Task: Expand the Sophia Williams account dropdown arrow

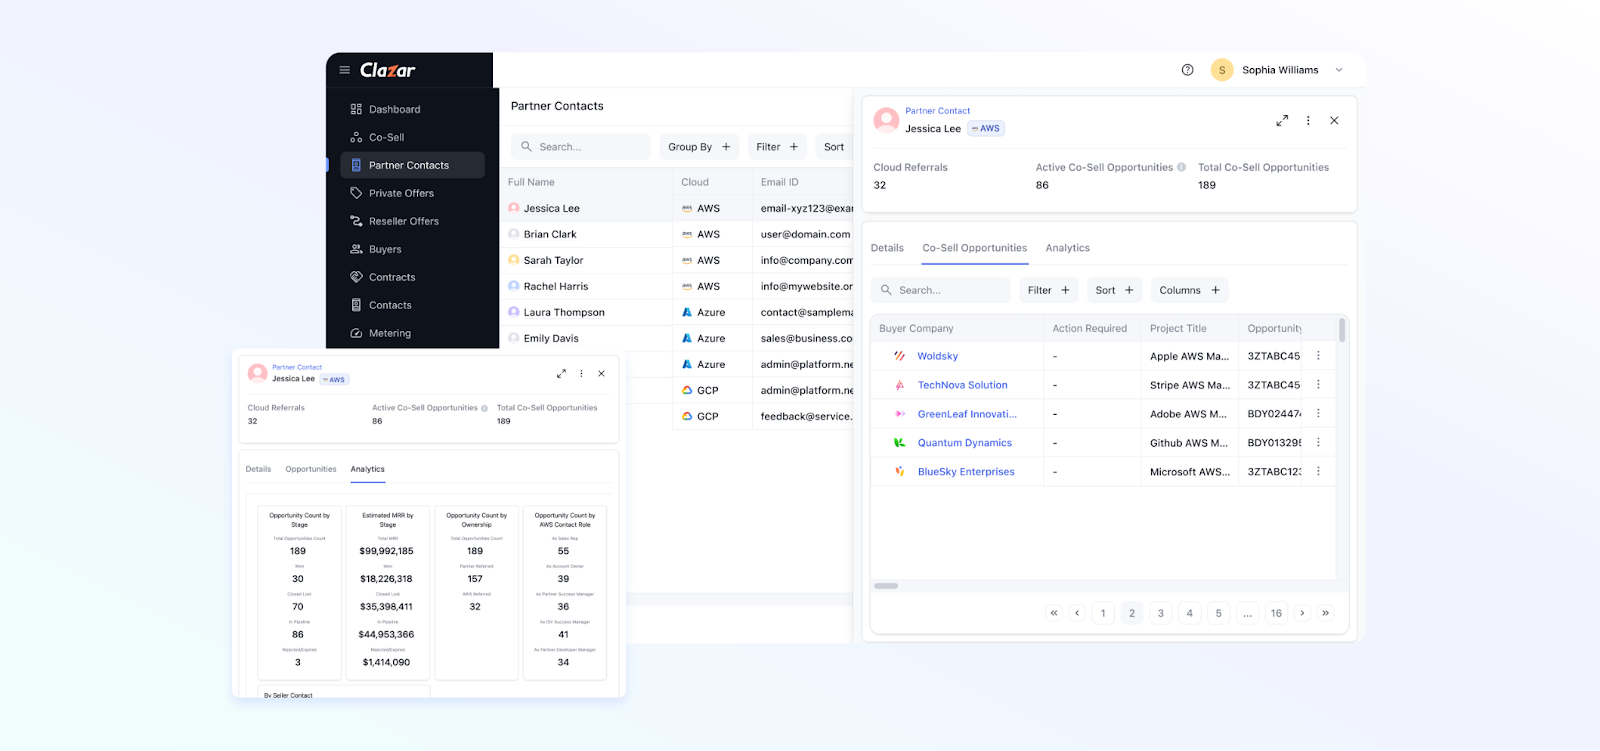Action: click(1339, 70)
